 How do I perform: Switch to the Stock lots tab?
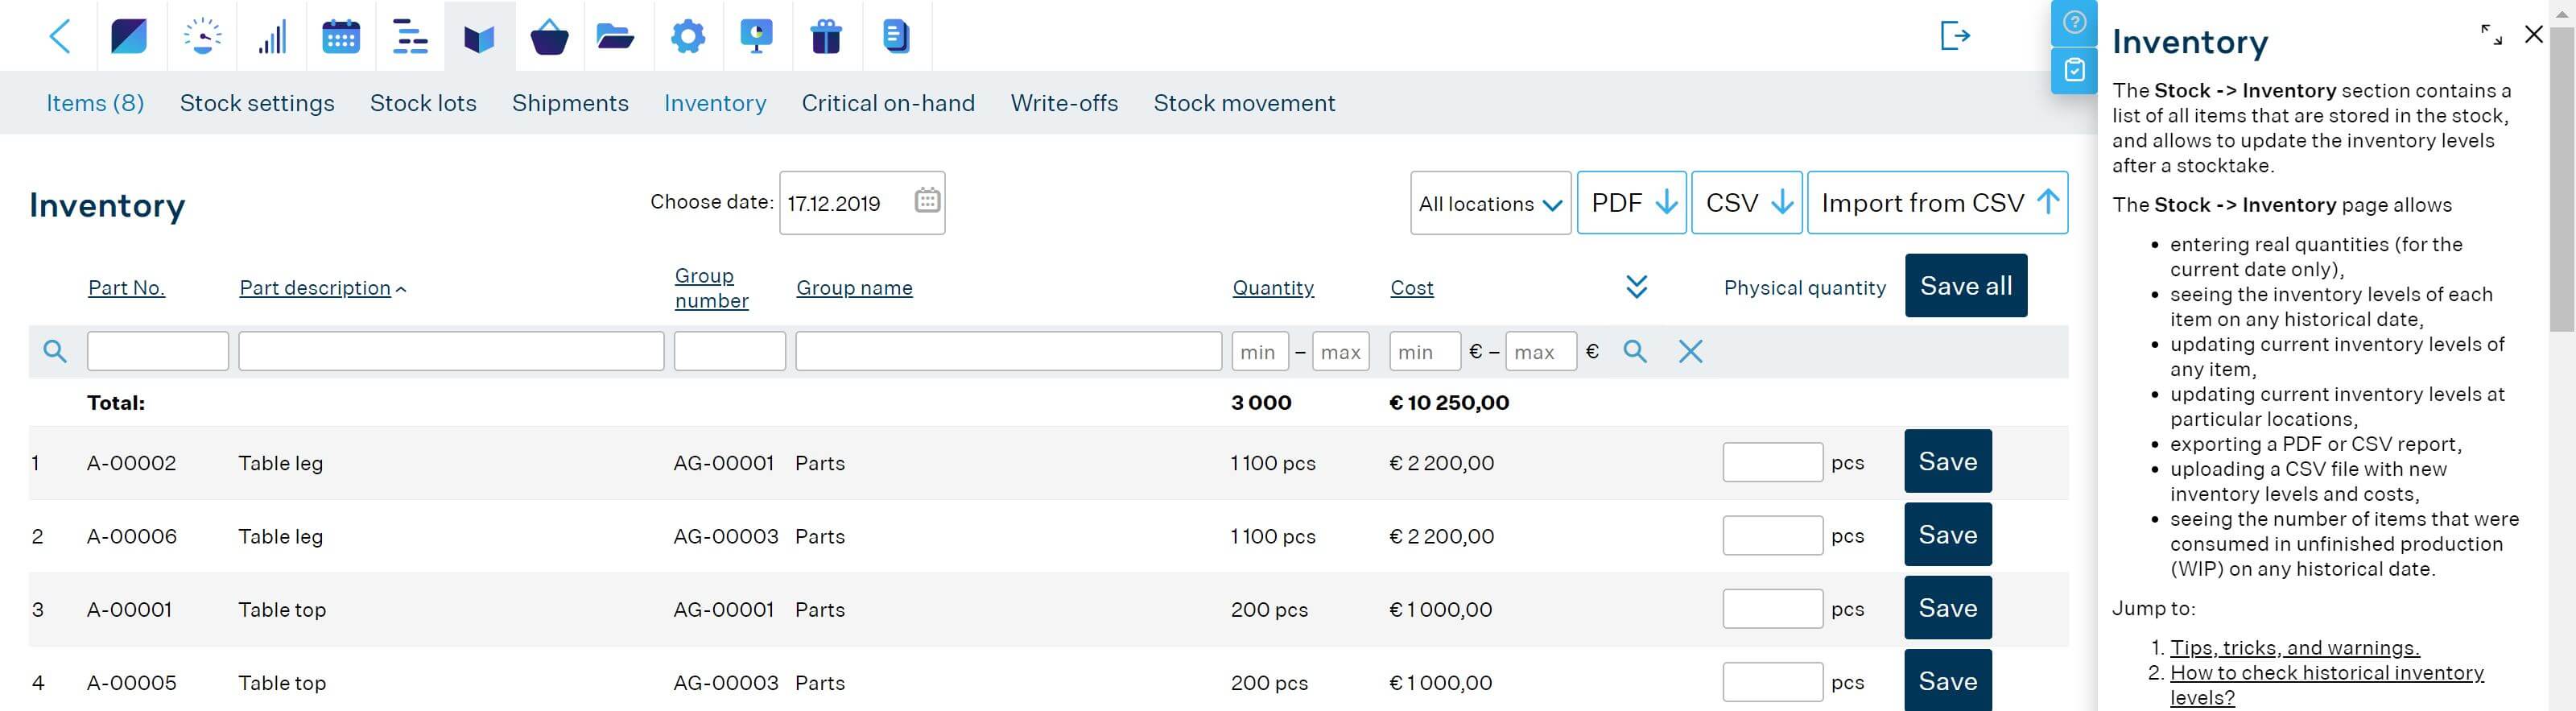pyautogui.click(x=423, y=103)
